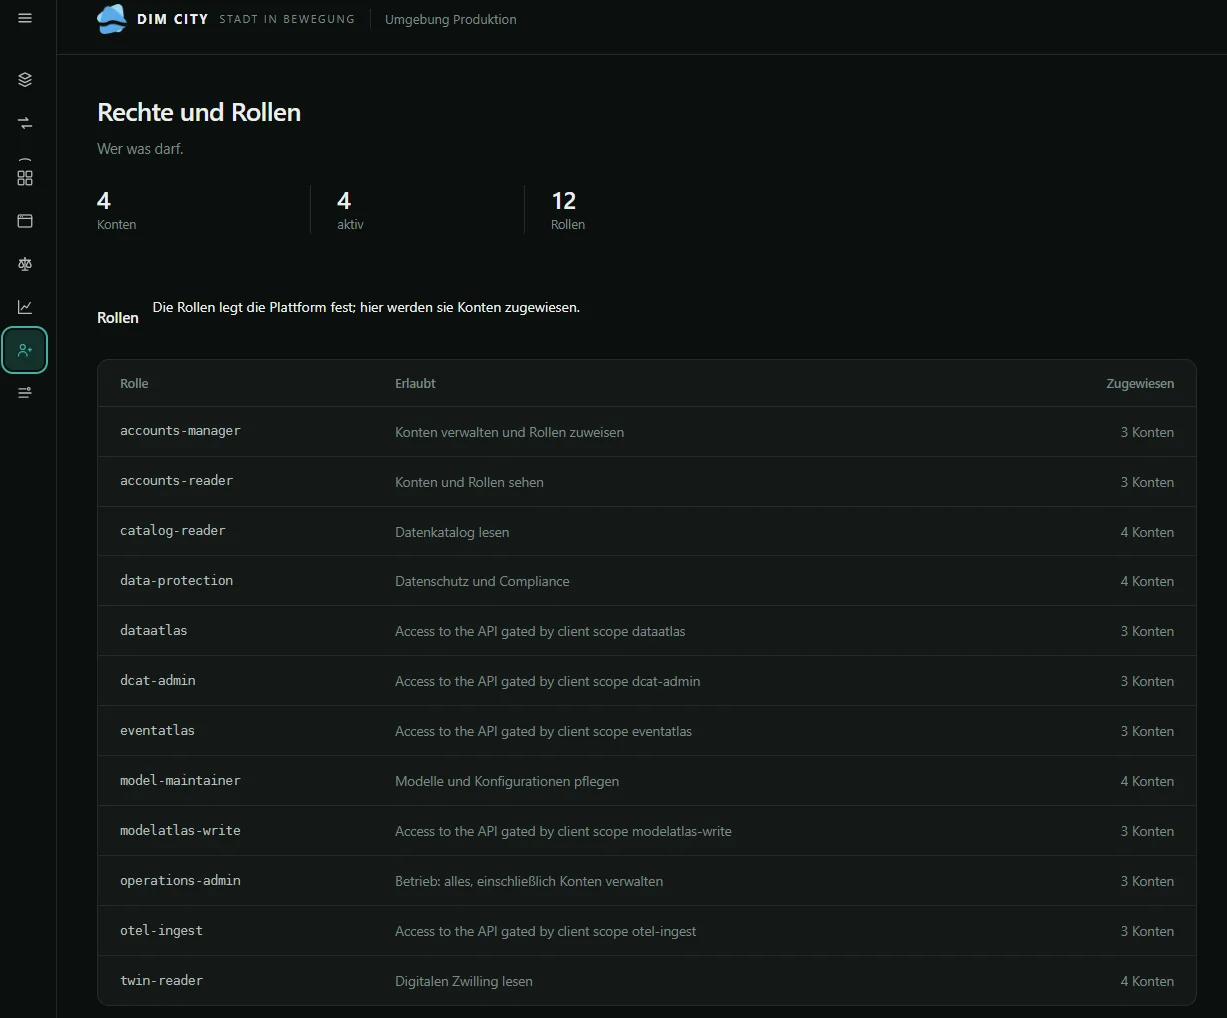Viewport: 1227px width, 1018px height.
Task: Click the Zugewiesen column header
Action: tap(1140, 383)
